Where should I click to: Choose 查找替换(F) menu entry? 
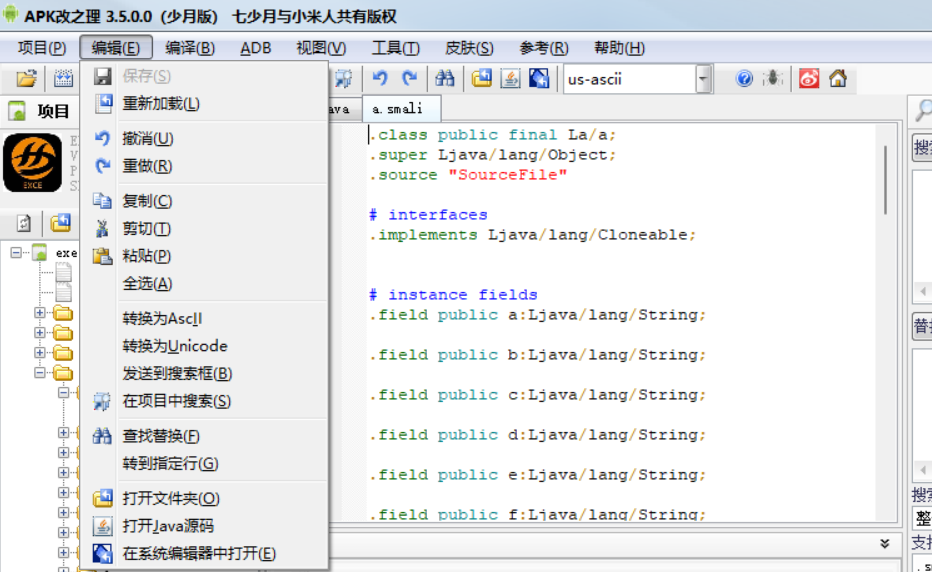(x=204, y=436)
